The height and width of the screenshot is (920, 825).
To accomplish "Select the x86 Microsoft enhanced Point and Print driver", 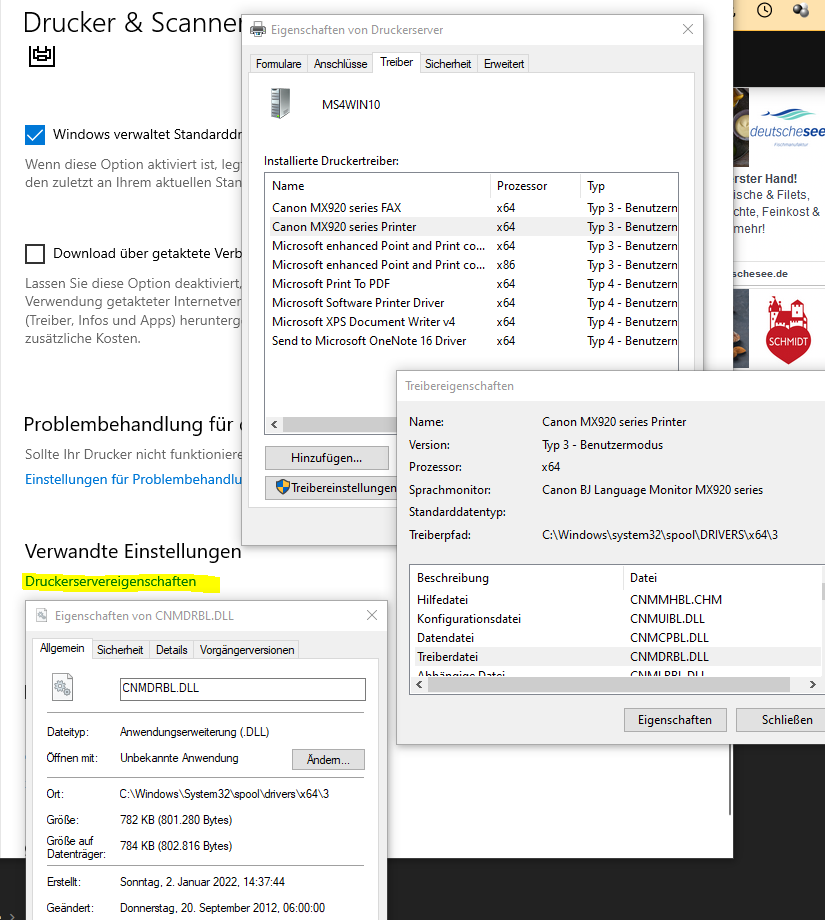I will pos(472,265).
